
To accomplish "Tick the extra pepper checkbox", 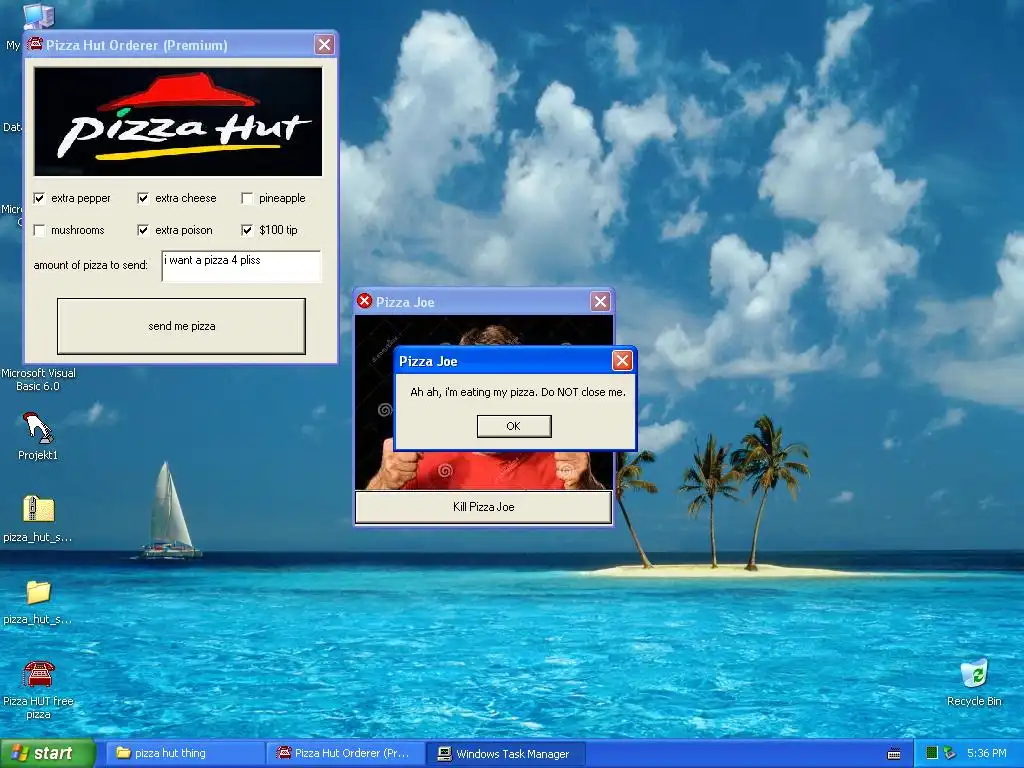I will pos(39,198).
